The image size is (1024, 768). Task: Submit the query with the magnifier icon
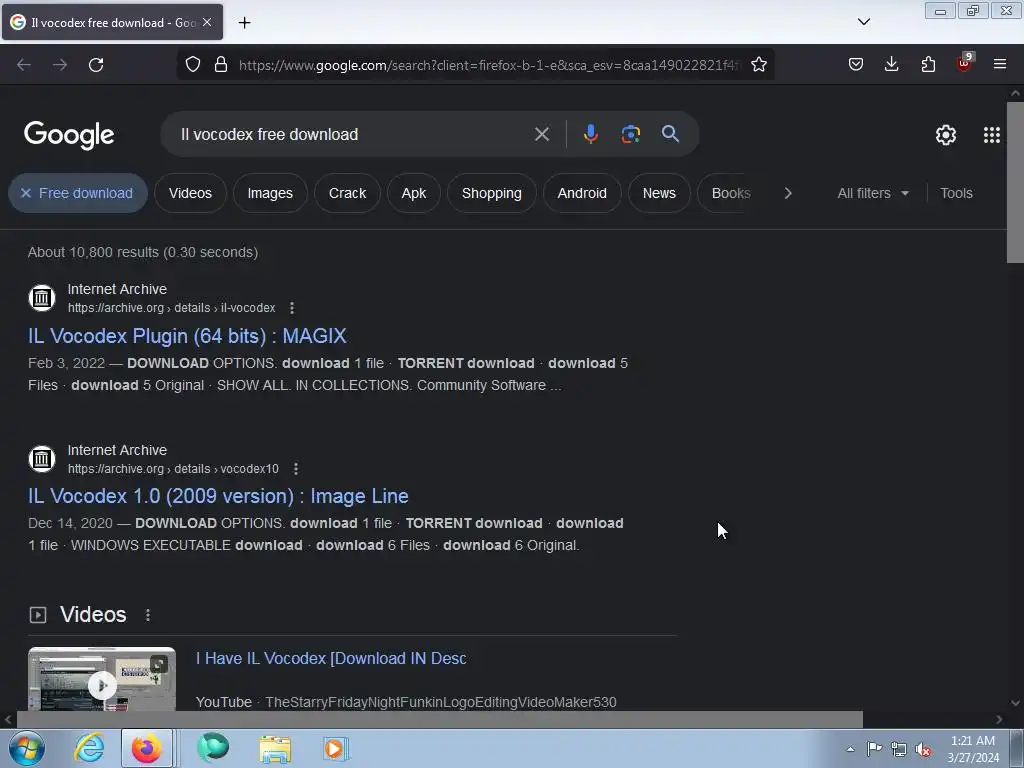point(670,134)
